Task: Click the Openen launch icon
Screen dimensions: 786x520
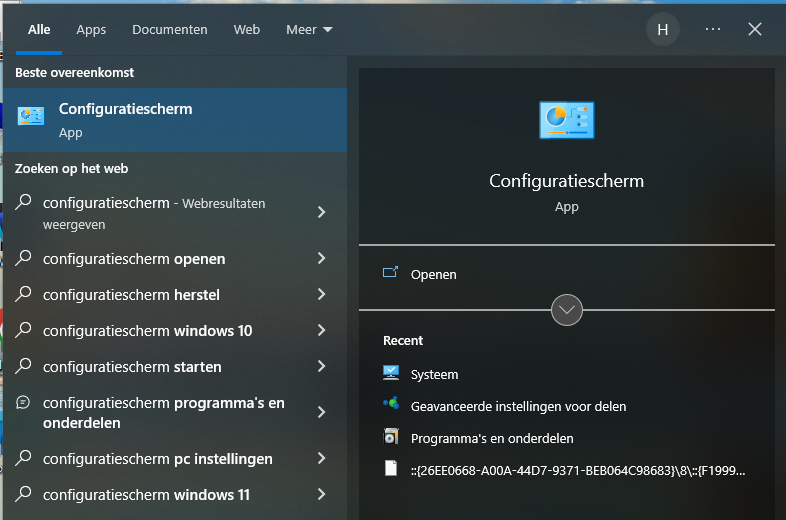Action: [x=390, y=272]
